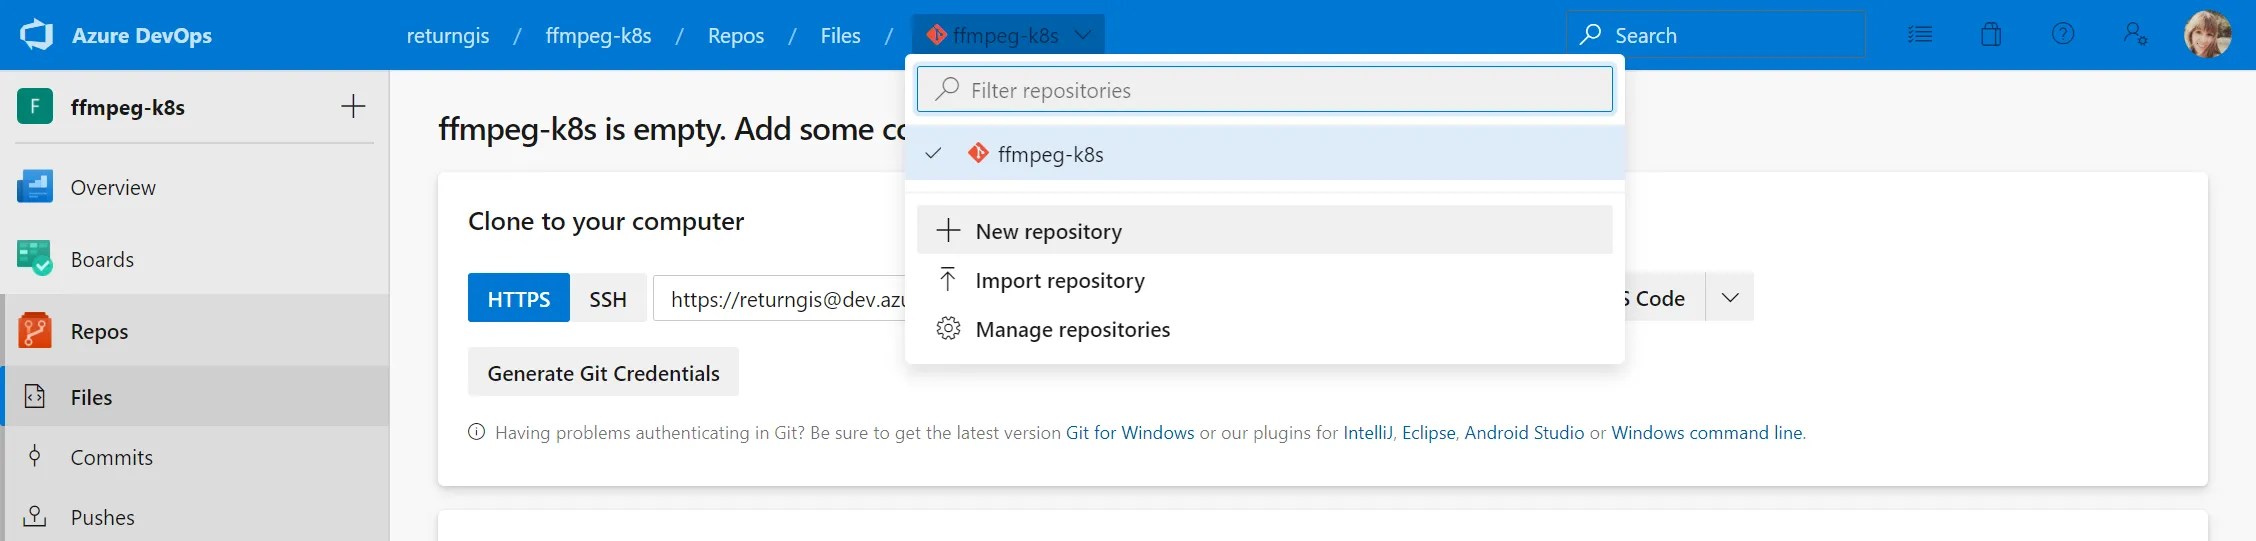This screenshot has width=2256, height=541.
Task: Collapse the ffmpeg-k8s repository dropdown
Action: point(1008,35)
